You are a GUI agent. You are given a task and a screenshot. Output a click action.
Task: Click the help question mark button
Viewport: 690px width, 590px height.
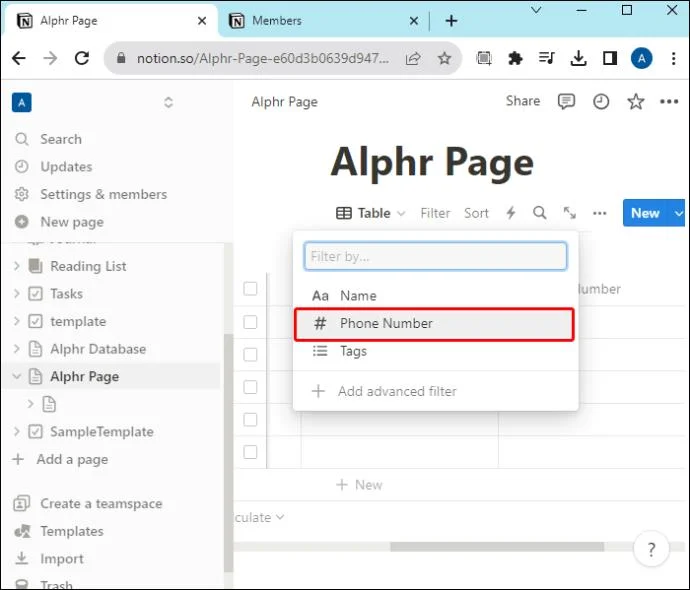(x=651, y=549)
